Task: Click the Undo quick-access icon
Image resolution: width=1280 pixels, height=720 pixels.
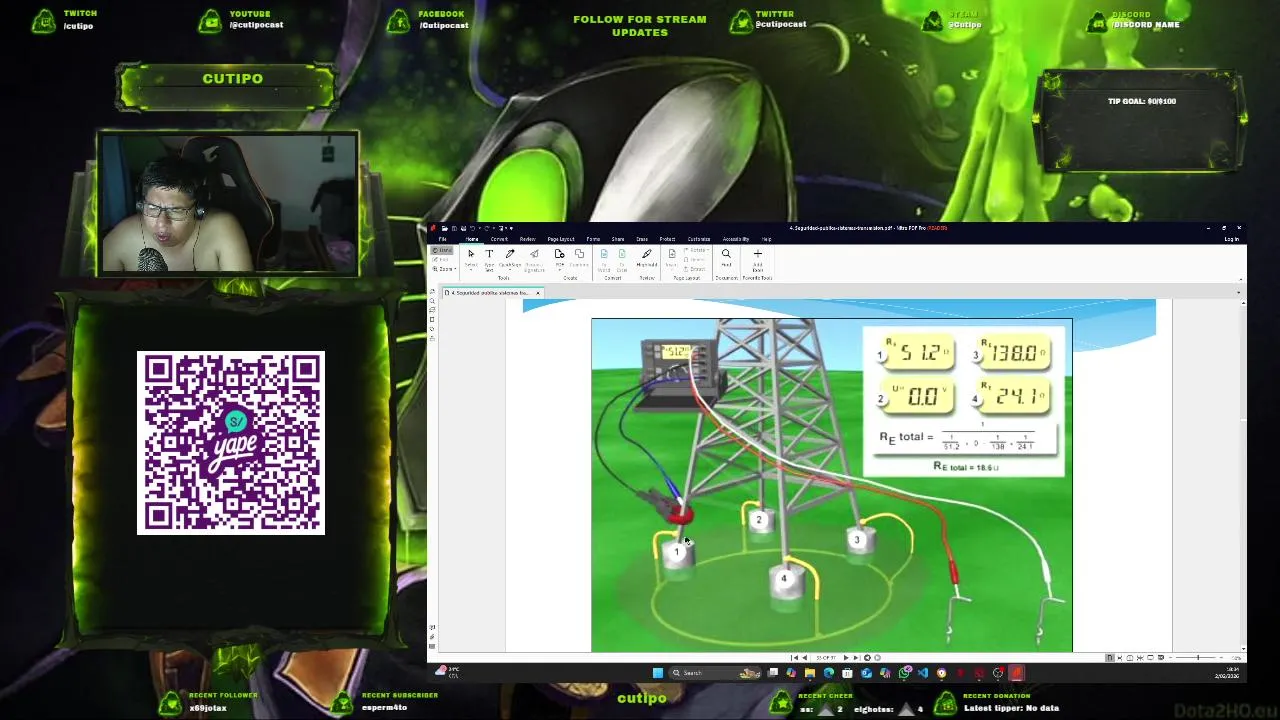Action: pyautogui.click(x=473, y=228)
